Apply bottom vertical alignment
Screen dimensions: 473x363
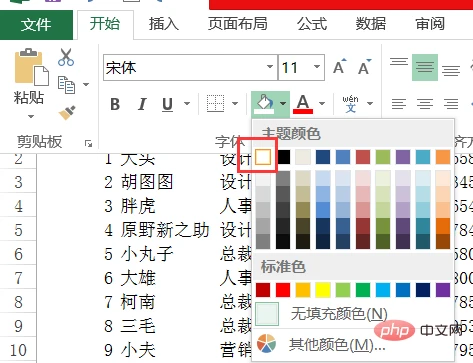point(451,70)
